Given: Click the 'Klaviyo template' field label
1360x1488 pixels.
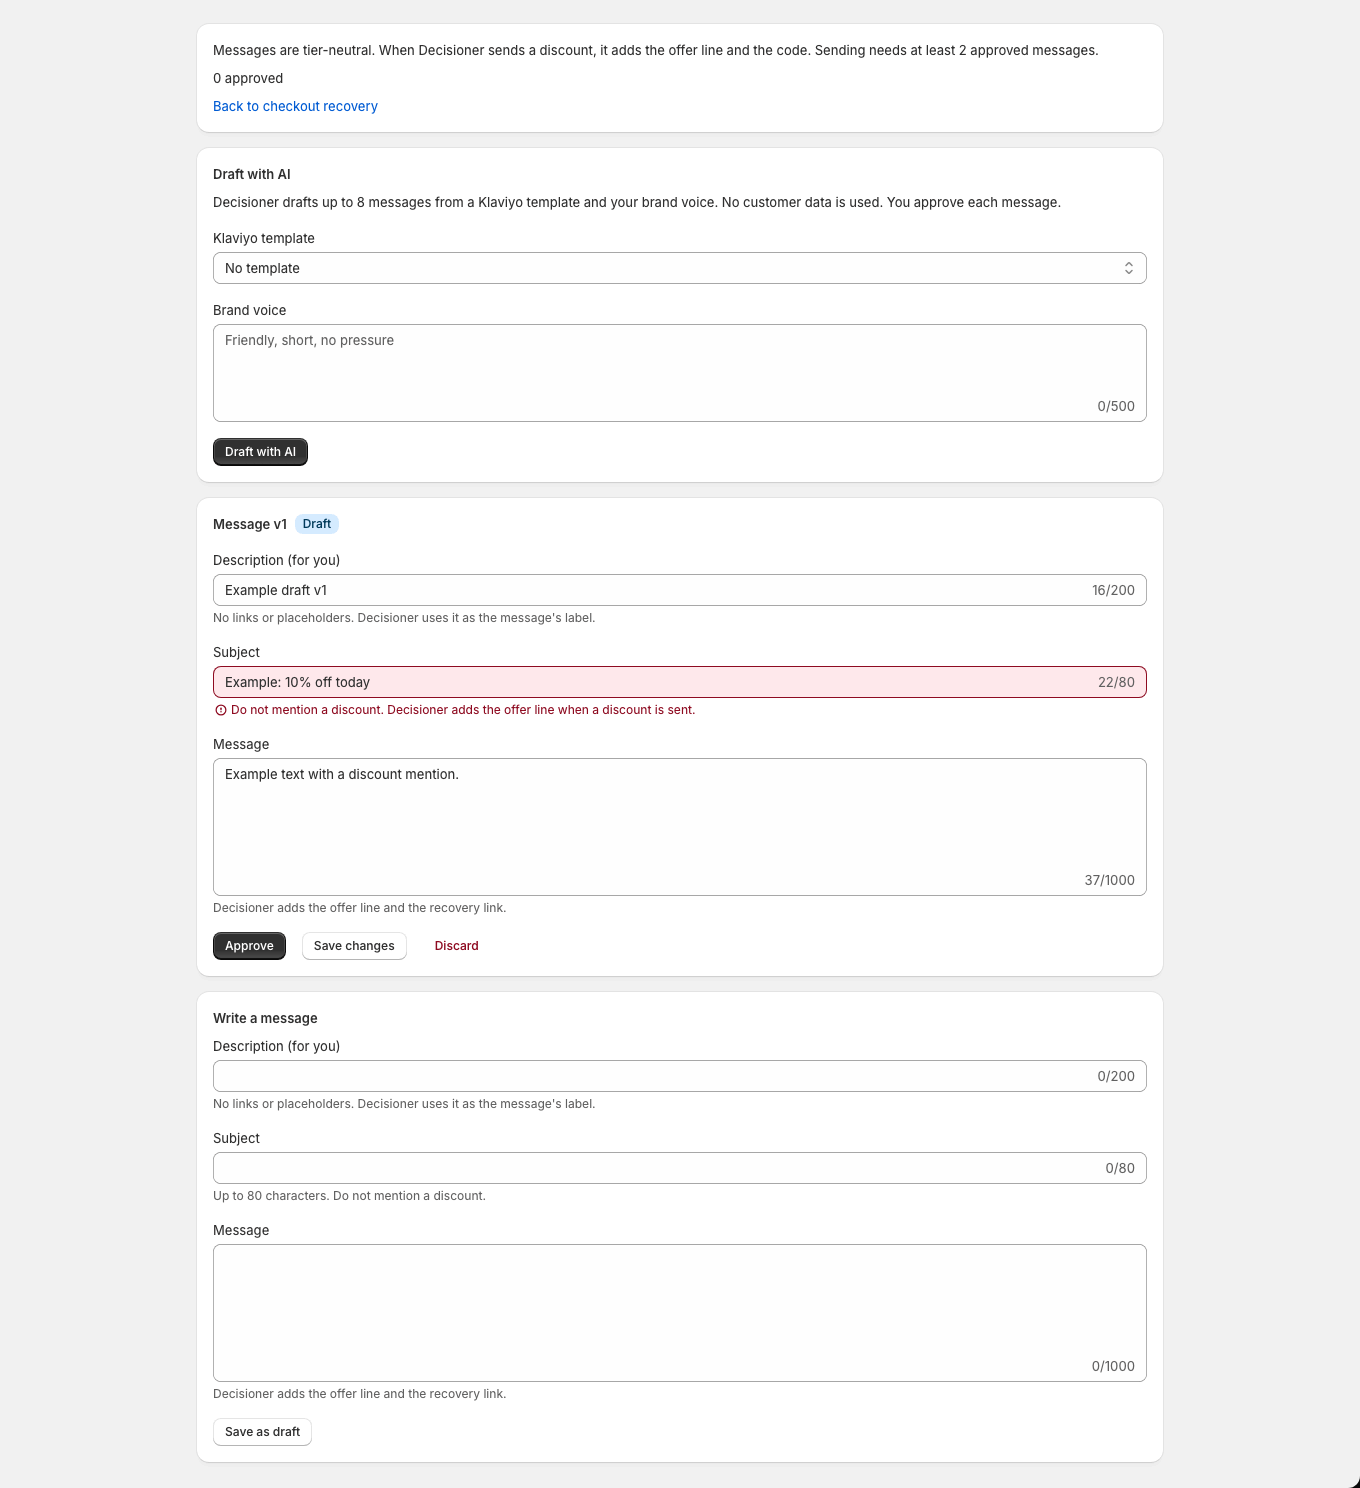Looking at the screenshot, I should coord(264,238).
